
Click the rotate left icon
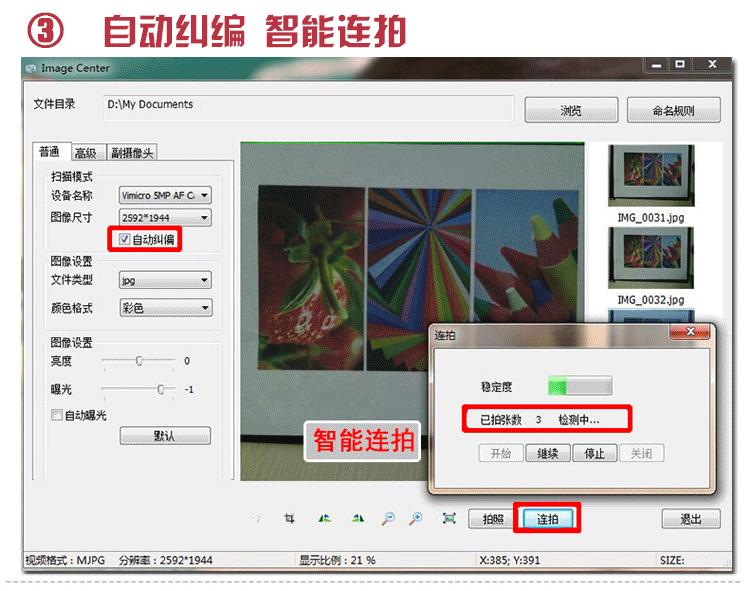click(x=324, y=518)
